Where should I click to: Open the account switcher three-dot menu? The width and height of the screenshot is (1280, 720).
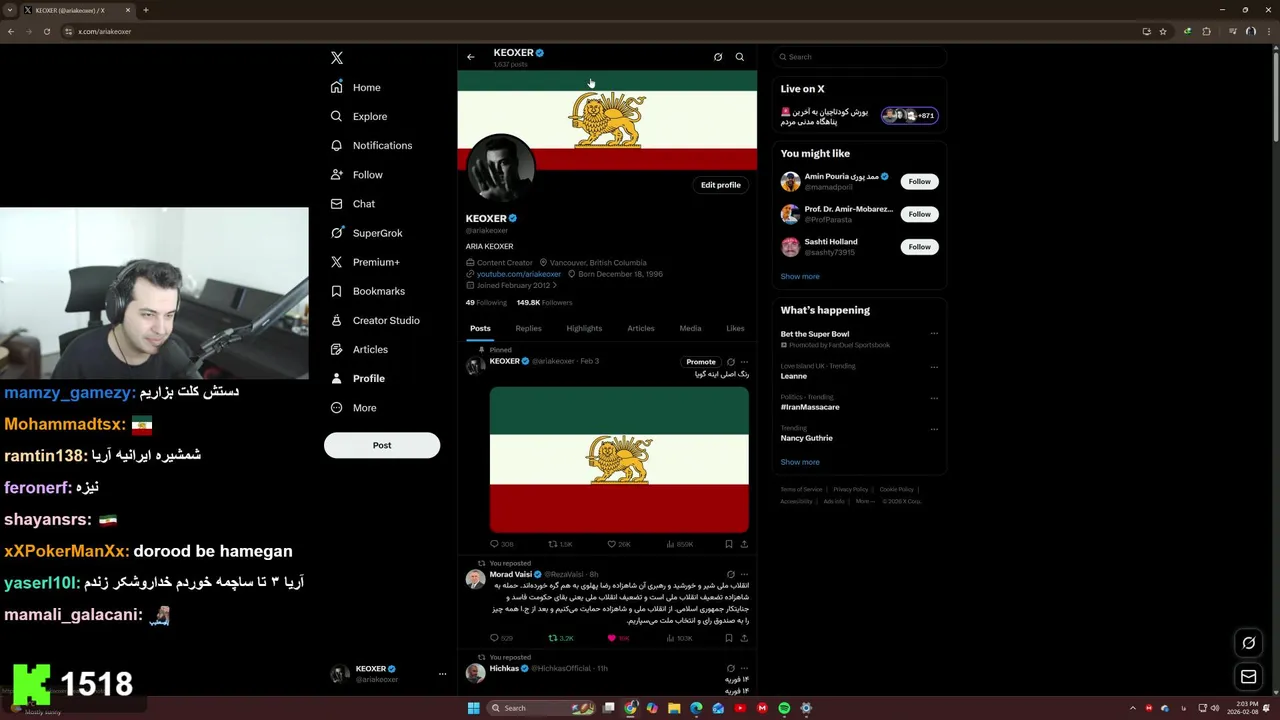point(442,674)
